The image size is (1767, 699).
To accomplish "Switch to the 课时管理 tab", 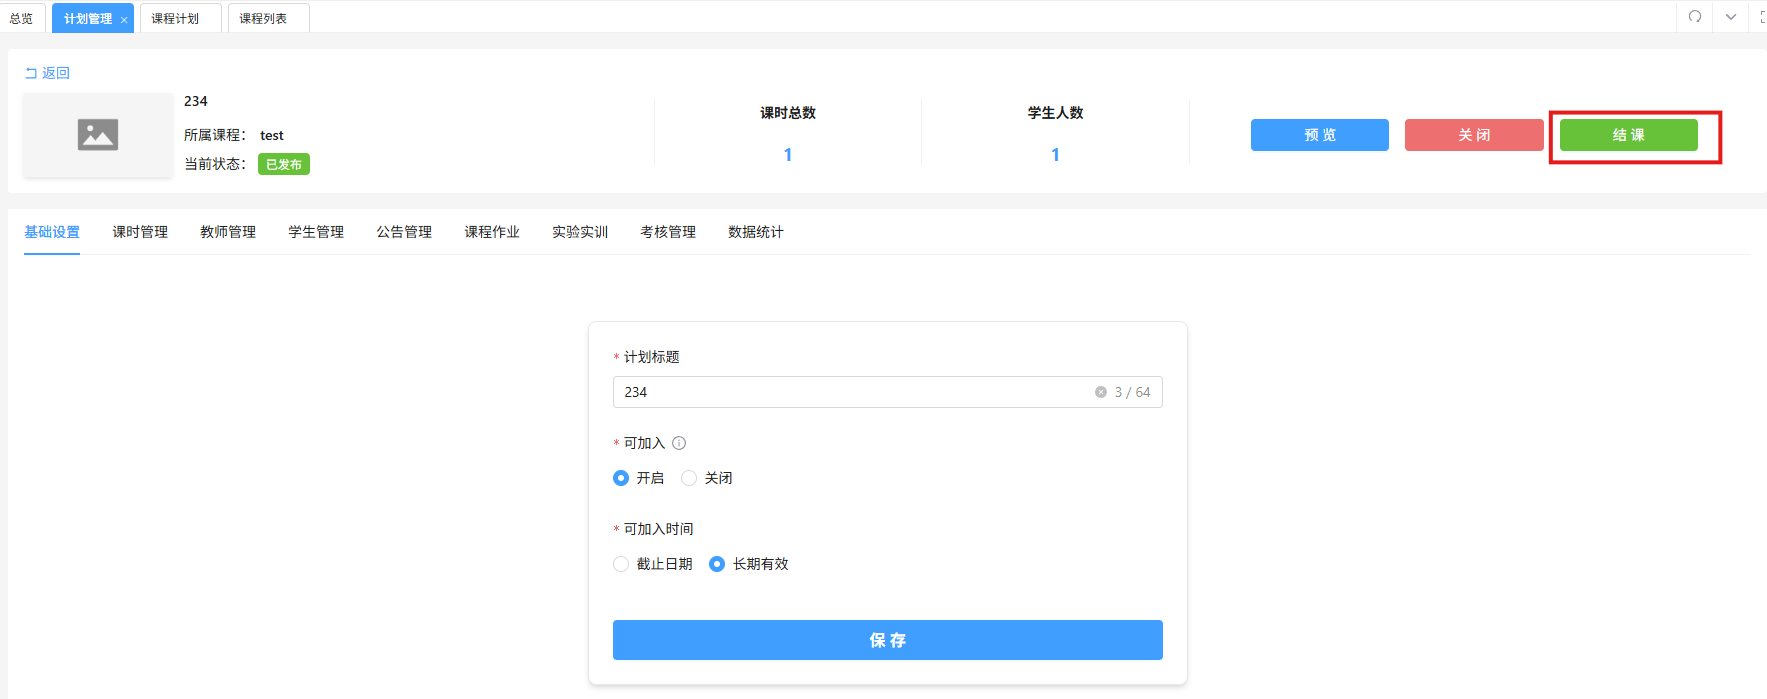I will (x=140, y=232).
